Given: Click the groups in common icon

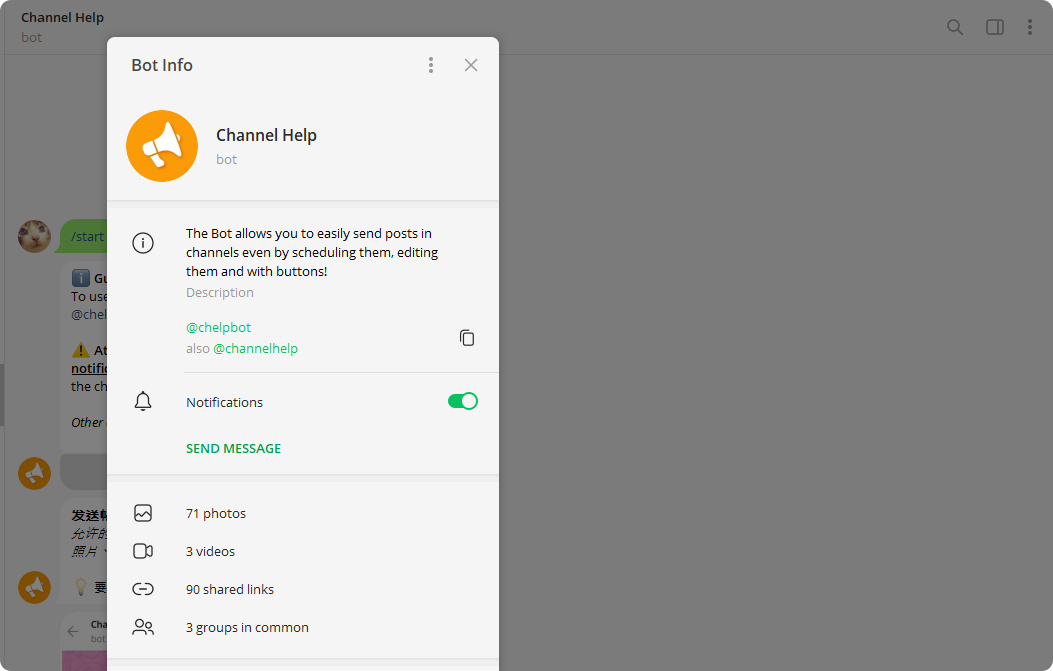Looking at the screenshot, I should coord(143,627).
